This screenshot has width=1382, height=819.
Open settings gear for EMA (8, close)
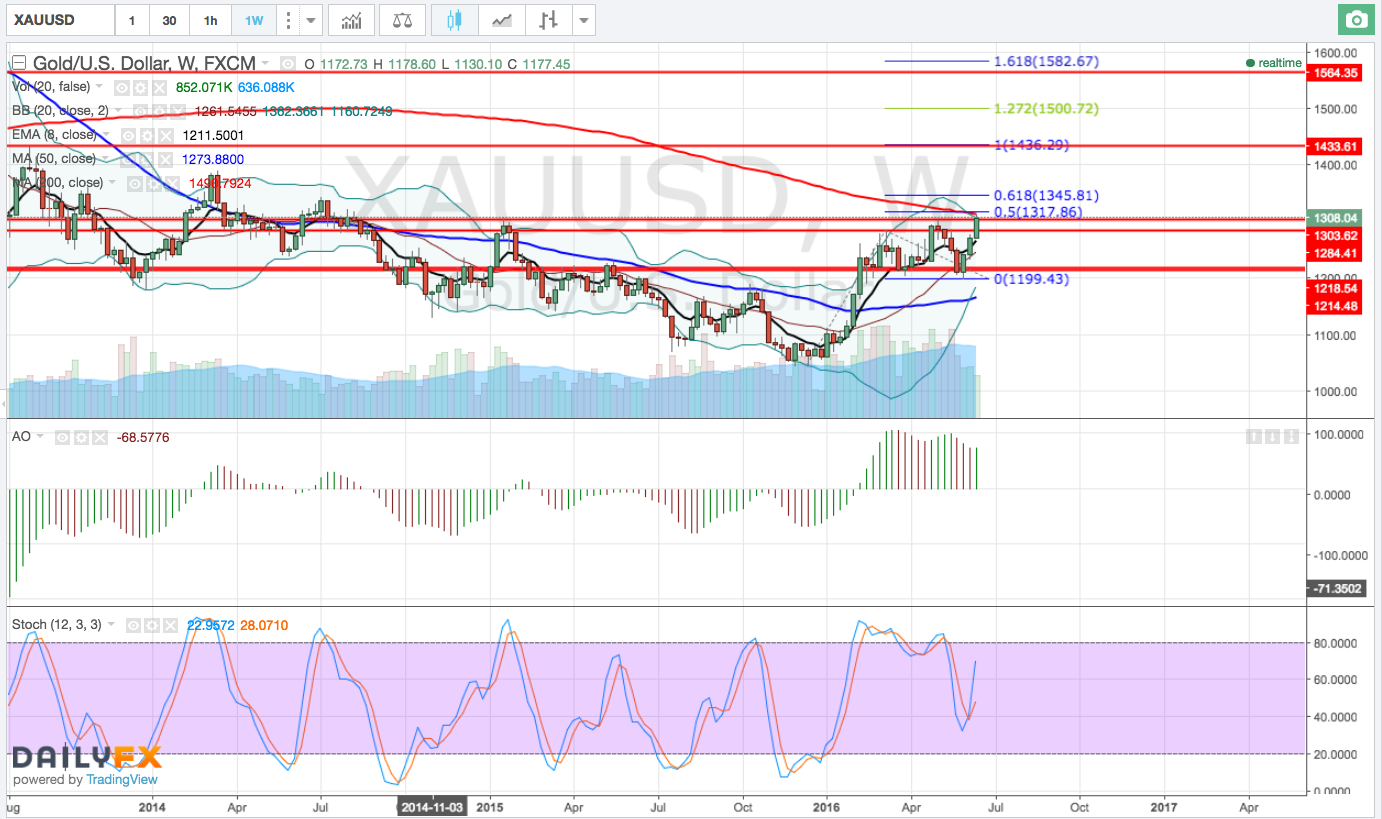point(147,135)
